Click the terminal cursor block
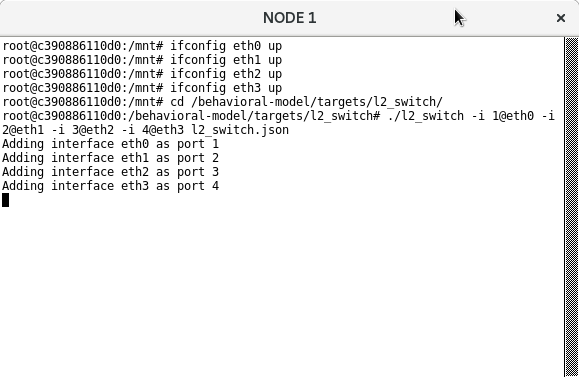The width and height of the screenshot is (579, 377). 6,200
